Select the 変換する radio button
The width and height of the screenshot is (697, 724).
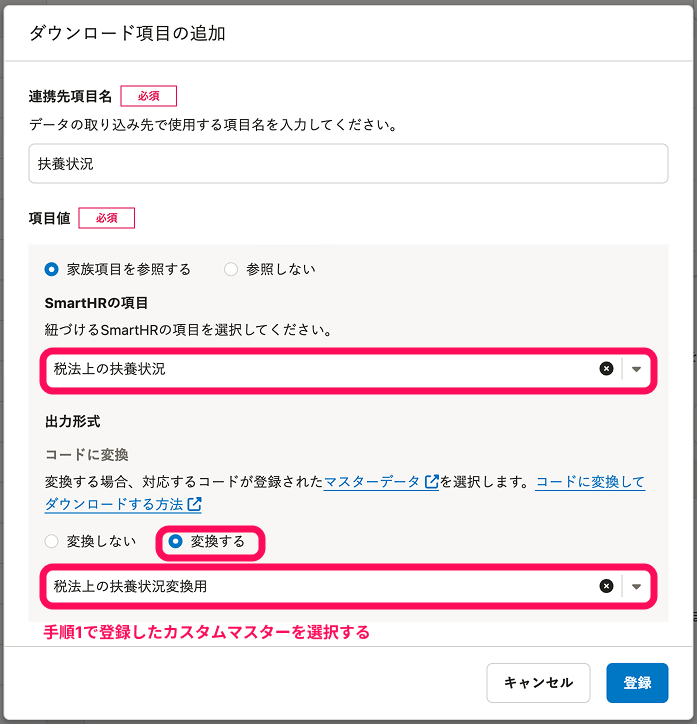tap(176, 541)
